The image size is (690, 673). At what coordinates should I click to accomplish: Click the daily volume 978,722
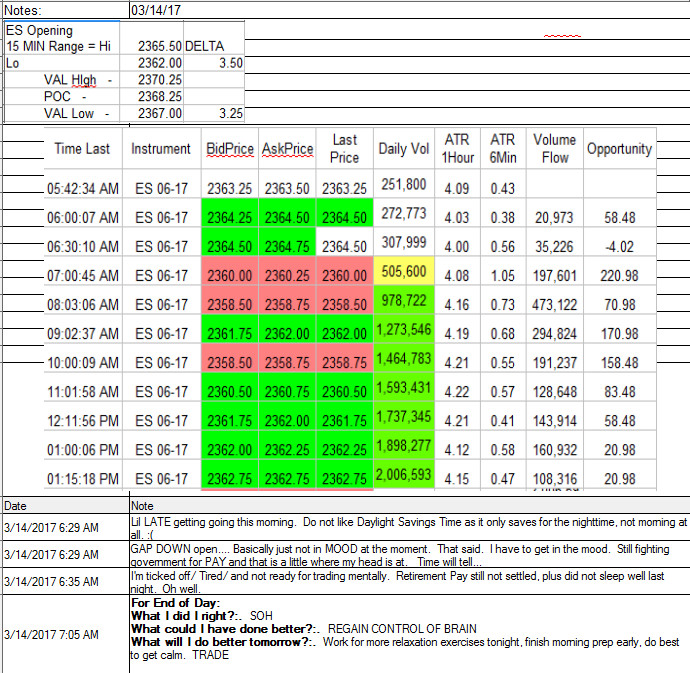tap(404, 300)
